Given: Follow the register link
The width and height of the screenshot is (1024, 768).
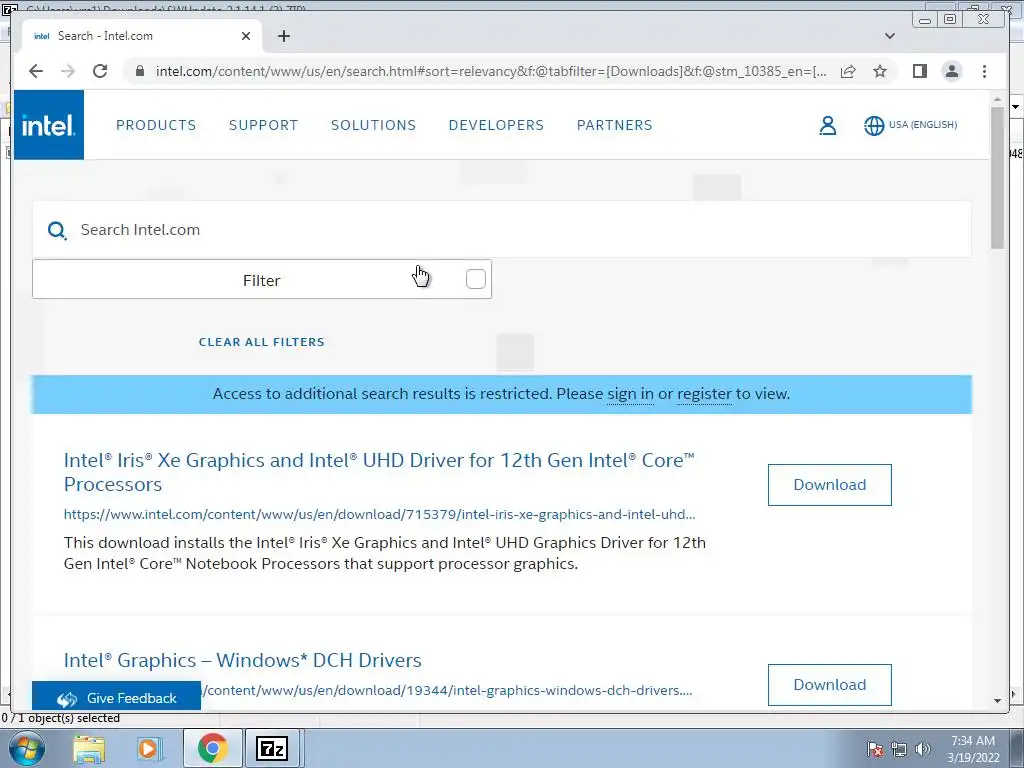Looking at the screenshot, I should pyautogui.click(x=704, y=394).
